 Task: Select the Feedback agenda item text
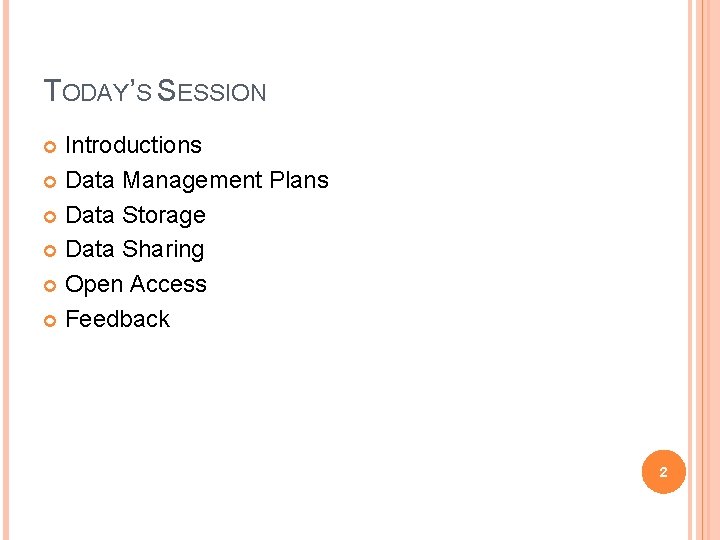tap(117, 319)
